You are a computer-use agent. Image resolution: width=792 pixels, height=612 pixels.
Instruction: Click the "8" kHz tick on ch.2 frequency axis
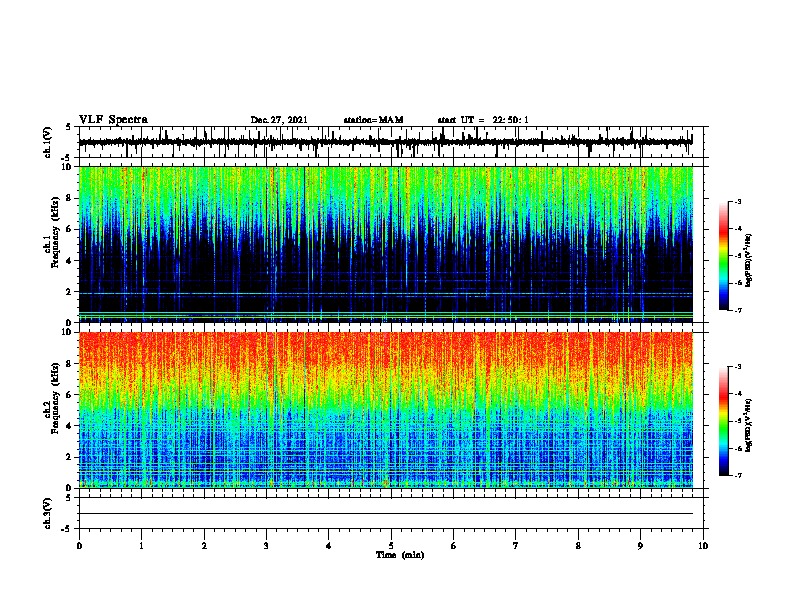pyautogui.click(x=70, y=364)
